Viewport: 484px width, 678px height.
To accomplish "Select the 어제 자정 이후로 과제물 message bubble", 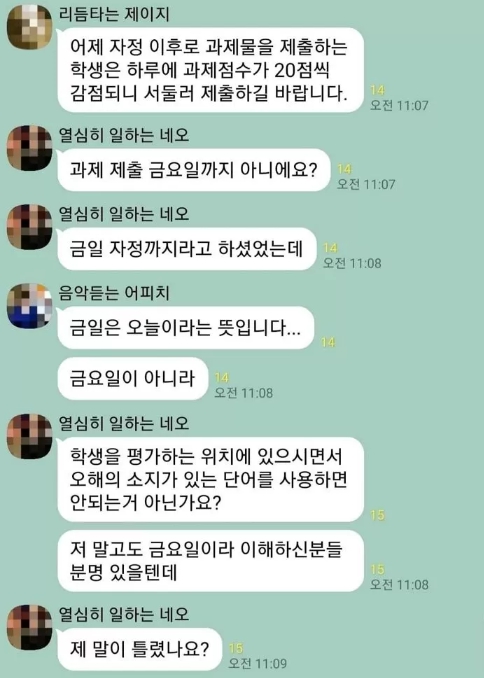I will point(211,70).
